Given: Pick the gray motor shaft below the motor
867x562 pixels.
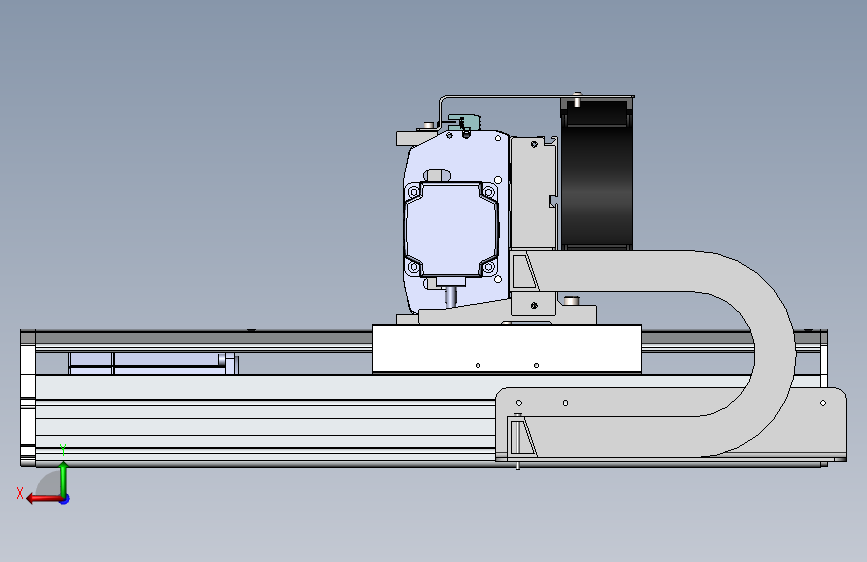Looking at the screenshot, I should tap(451, 297).
